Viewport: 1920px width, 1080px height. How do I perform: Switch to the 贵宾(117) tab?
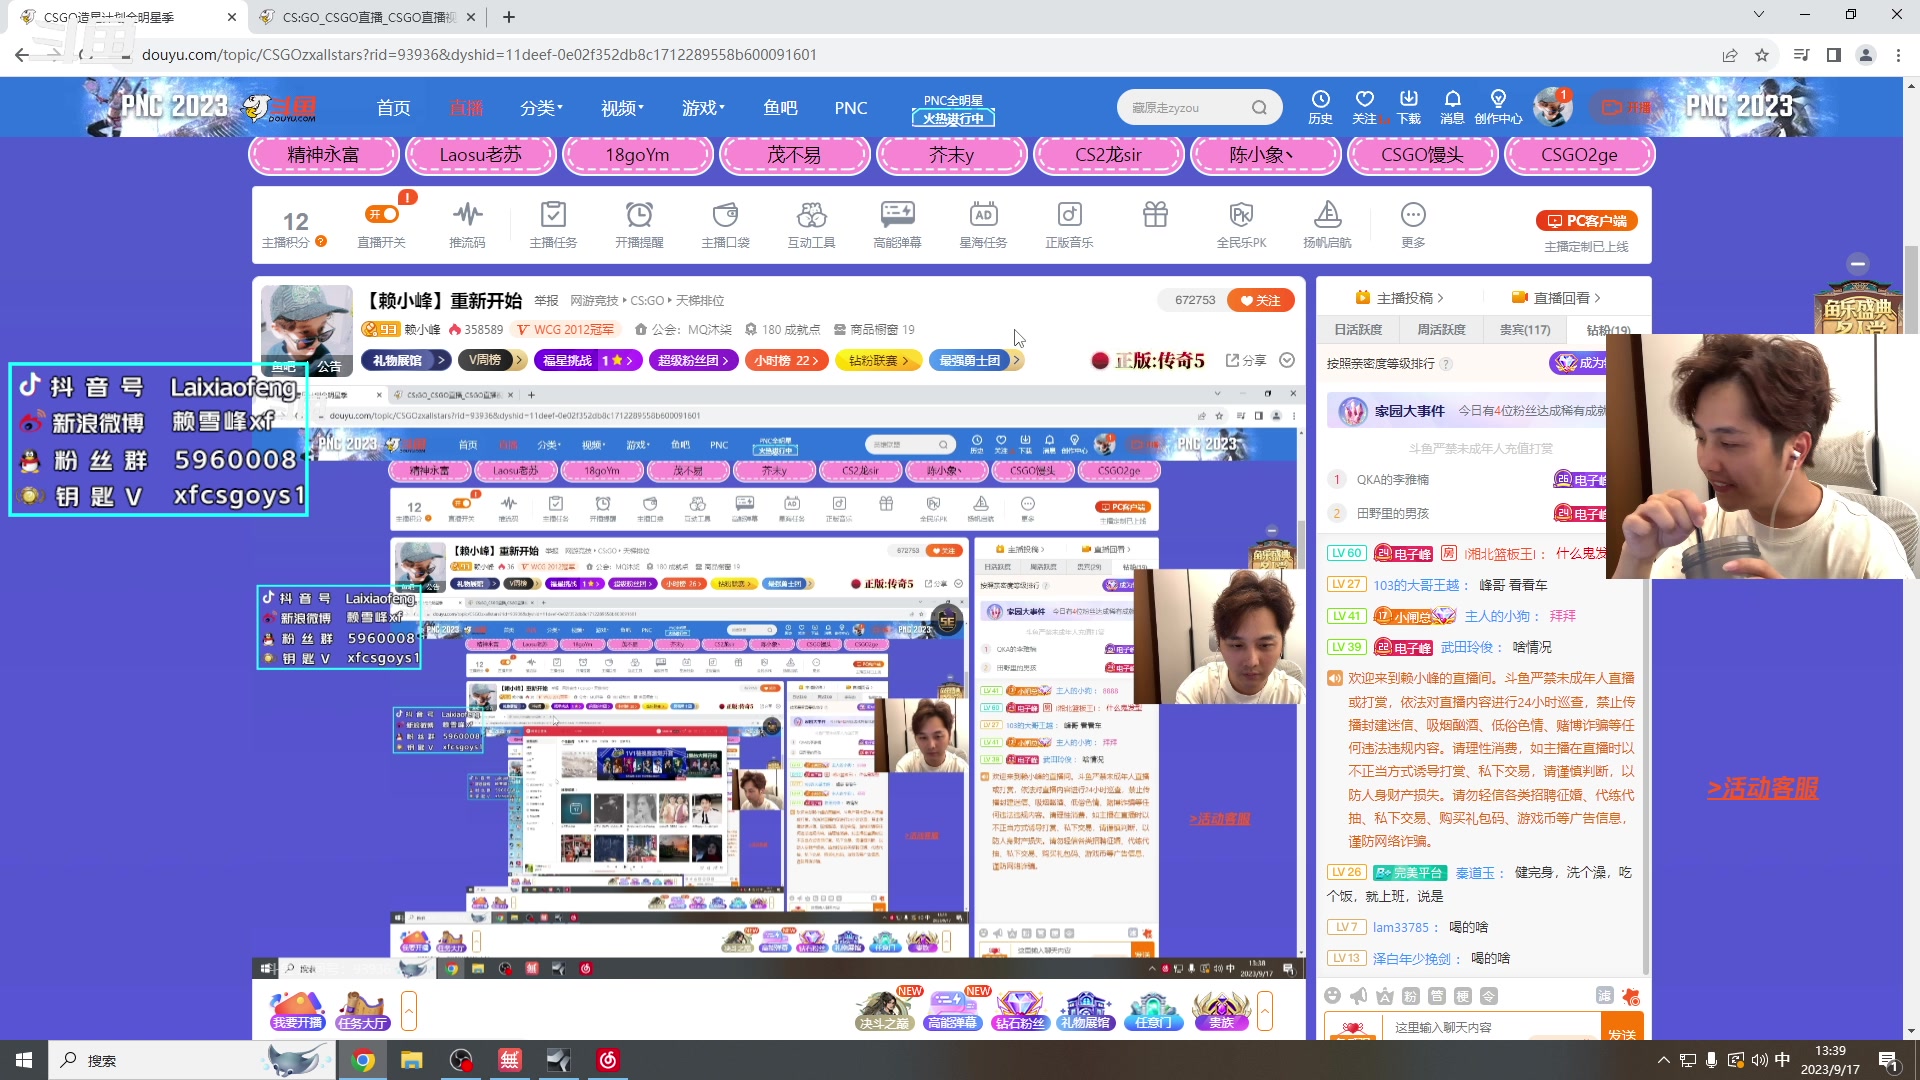tap(1525, 329)
